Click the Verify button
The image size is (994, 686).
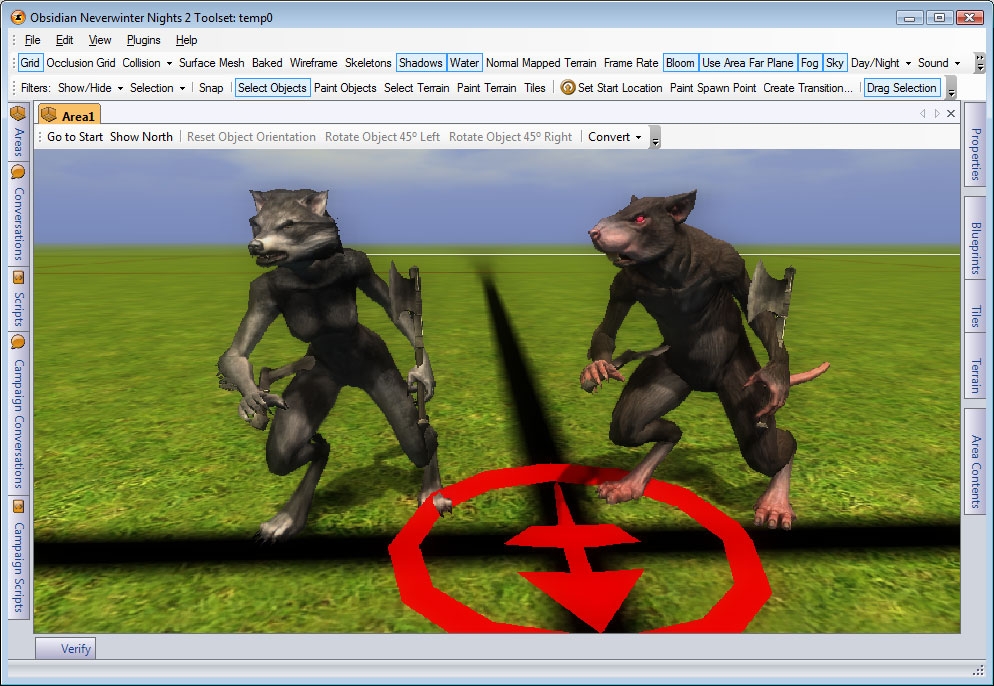[75, 648]
